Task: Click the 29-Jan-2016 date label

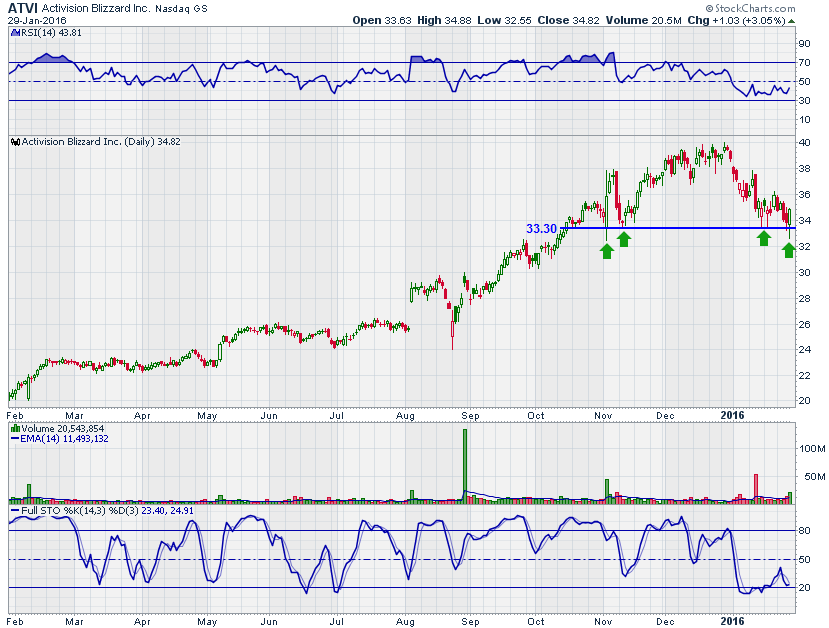Action: point(37,21)
